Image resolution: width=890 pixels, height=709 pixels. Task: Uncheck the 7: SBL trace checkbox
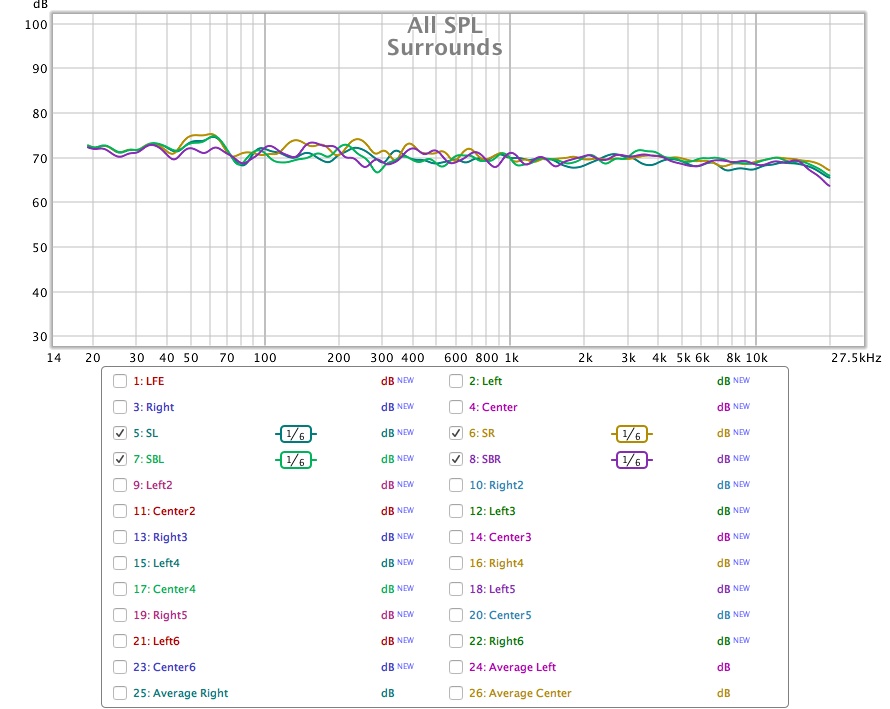(x=120, y=459)
